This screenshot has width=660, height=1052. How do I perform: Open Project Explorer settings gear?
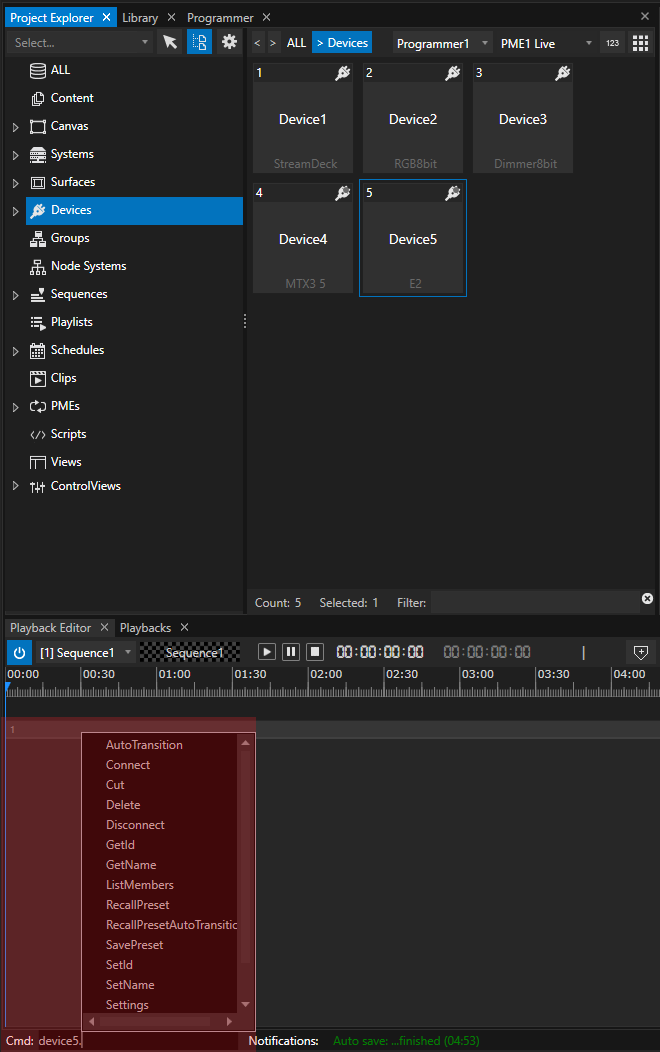tap(229, 42)
